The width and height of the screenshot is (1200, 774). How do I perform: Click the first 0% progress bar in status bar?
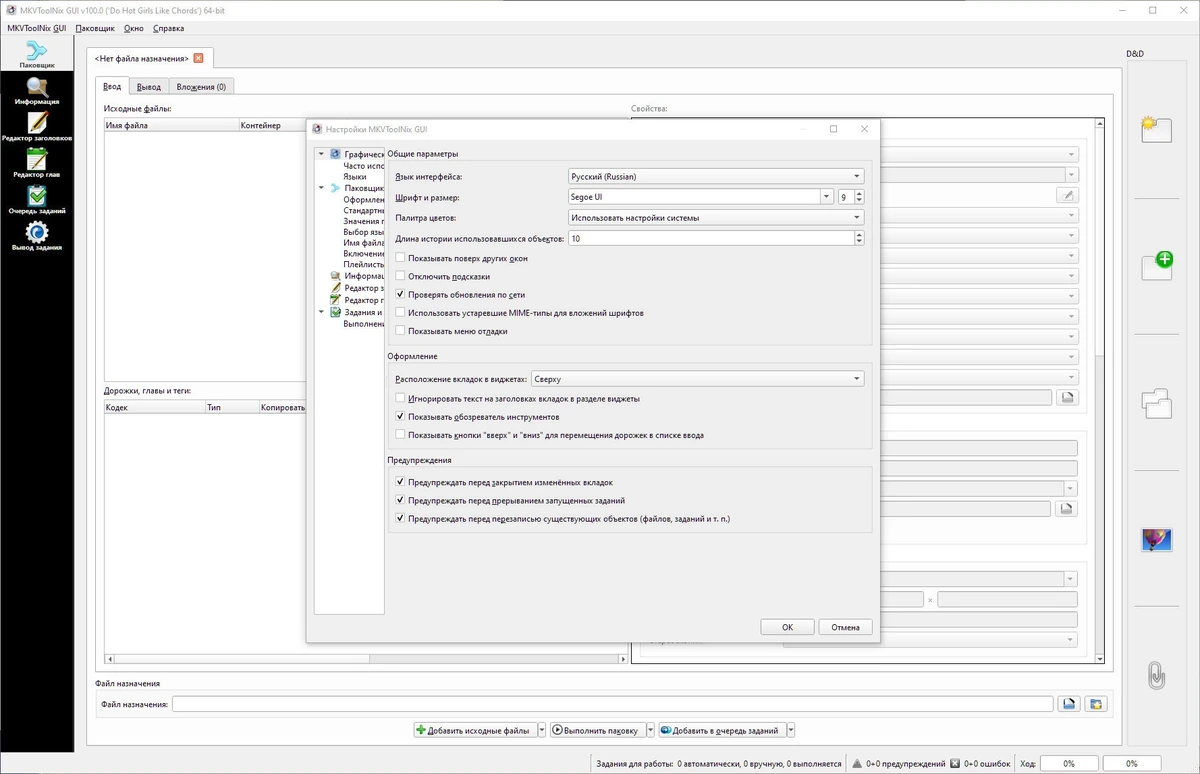pos(1068,763)
